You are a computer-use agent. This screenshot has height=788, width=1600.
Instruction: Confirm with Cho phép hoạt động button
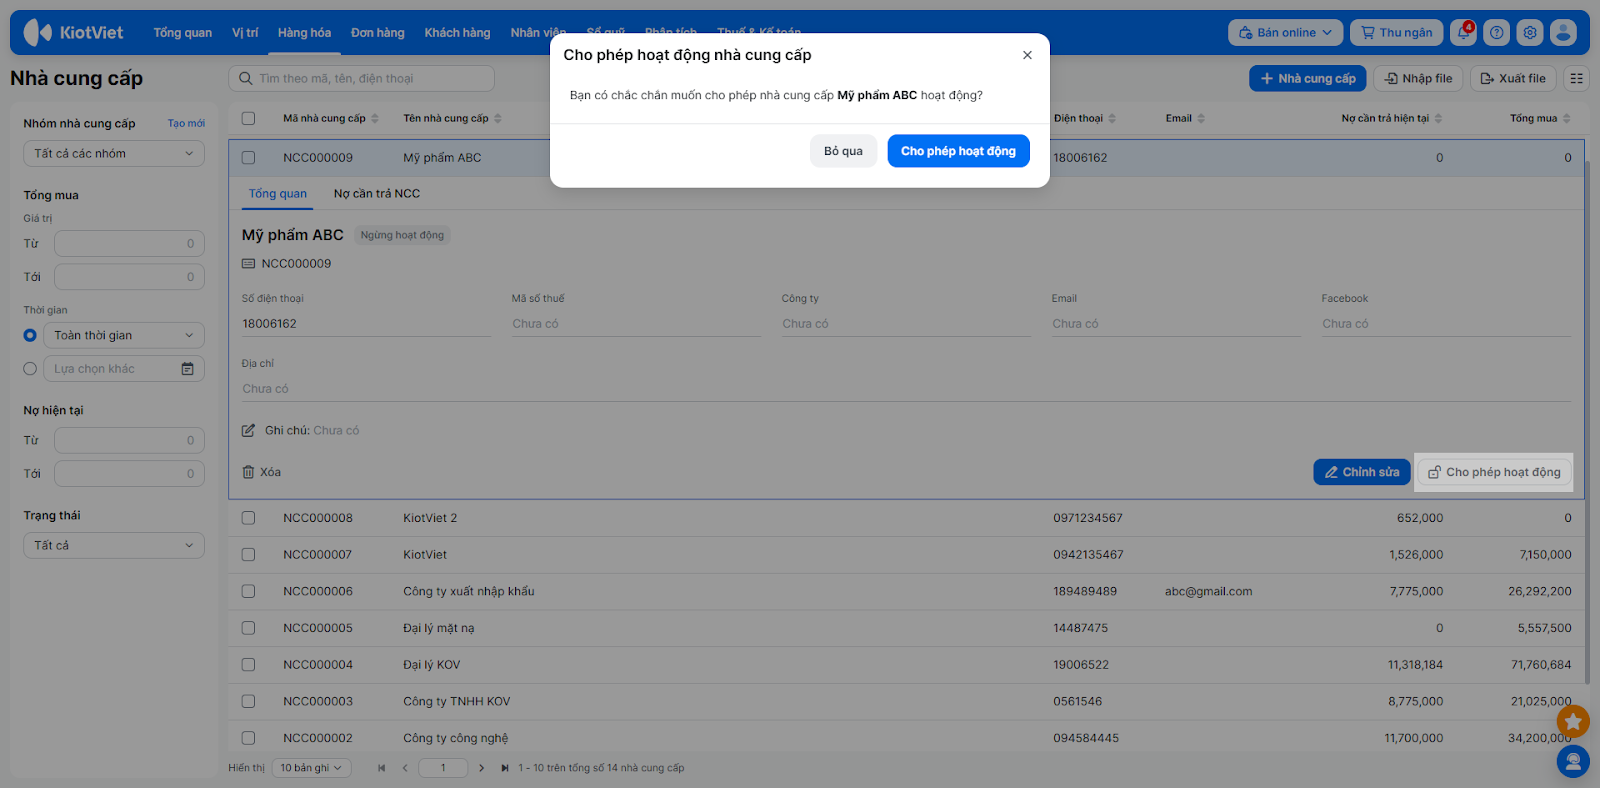coord(957,151)
